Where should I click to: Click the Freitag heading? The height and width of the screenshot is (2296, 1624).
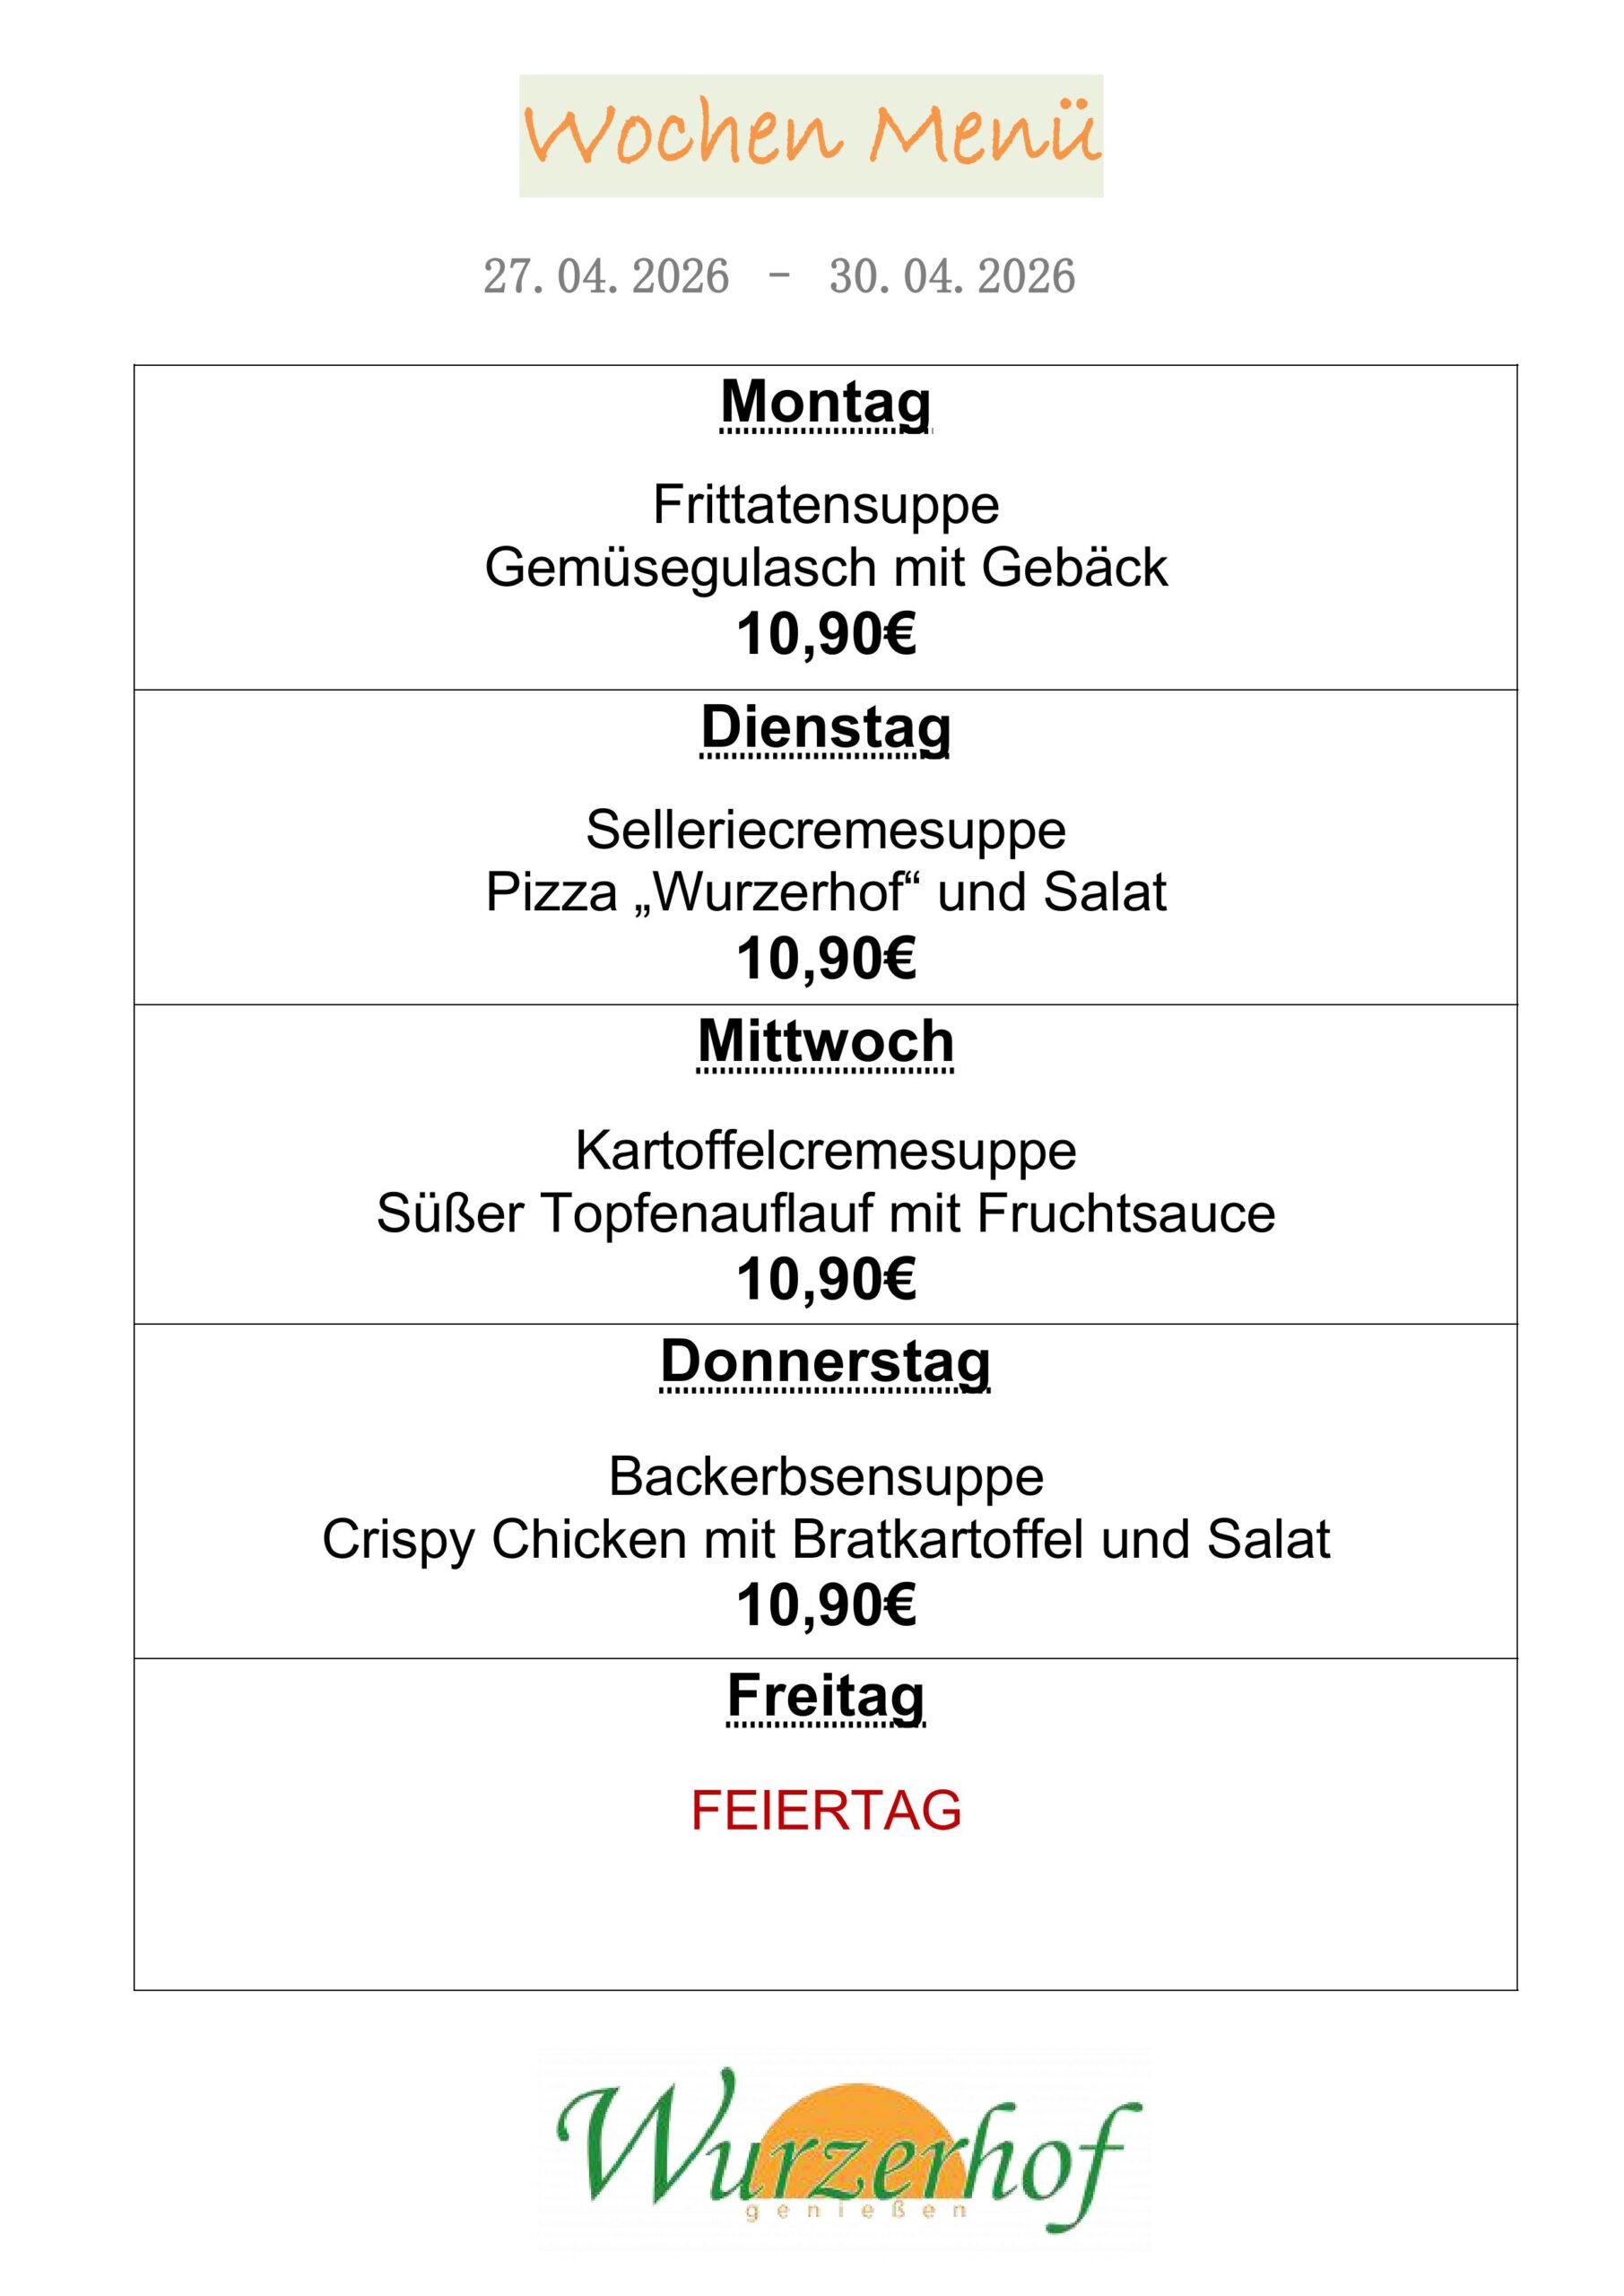[x=826, y=1696]
